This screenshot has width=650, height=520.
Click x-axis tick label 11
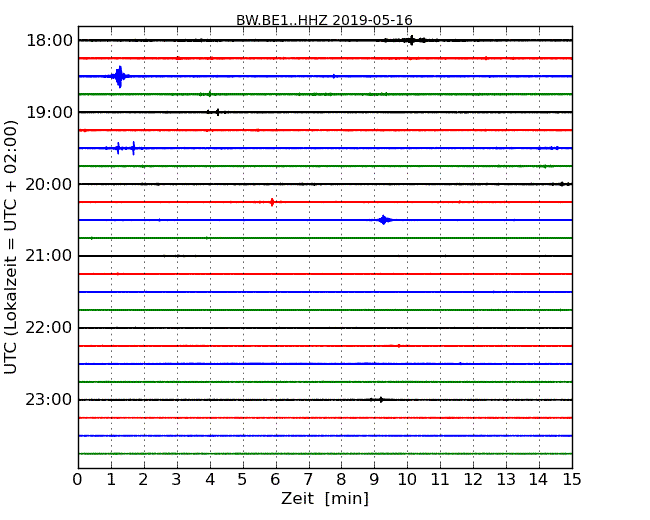tap(440, 480)
